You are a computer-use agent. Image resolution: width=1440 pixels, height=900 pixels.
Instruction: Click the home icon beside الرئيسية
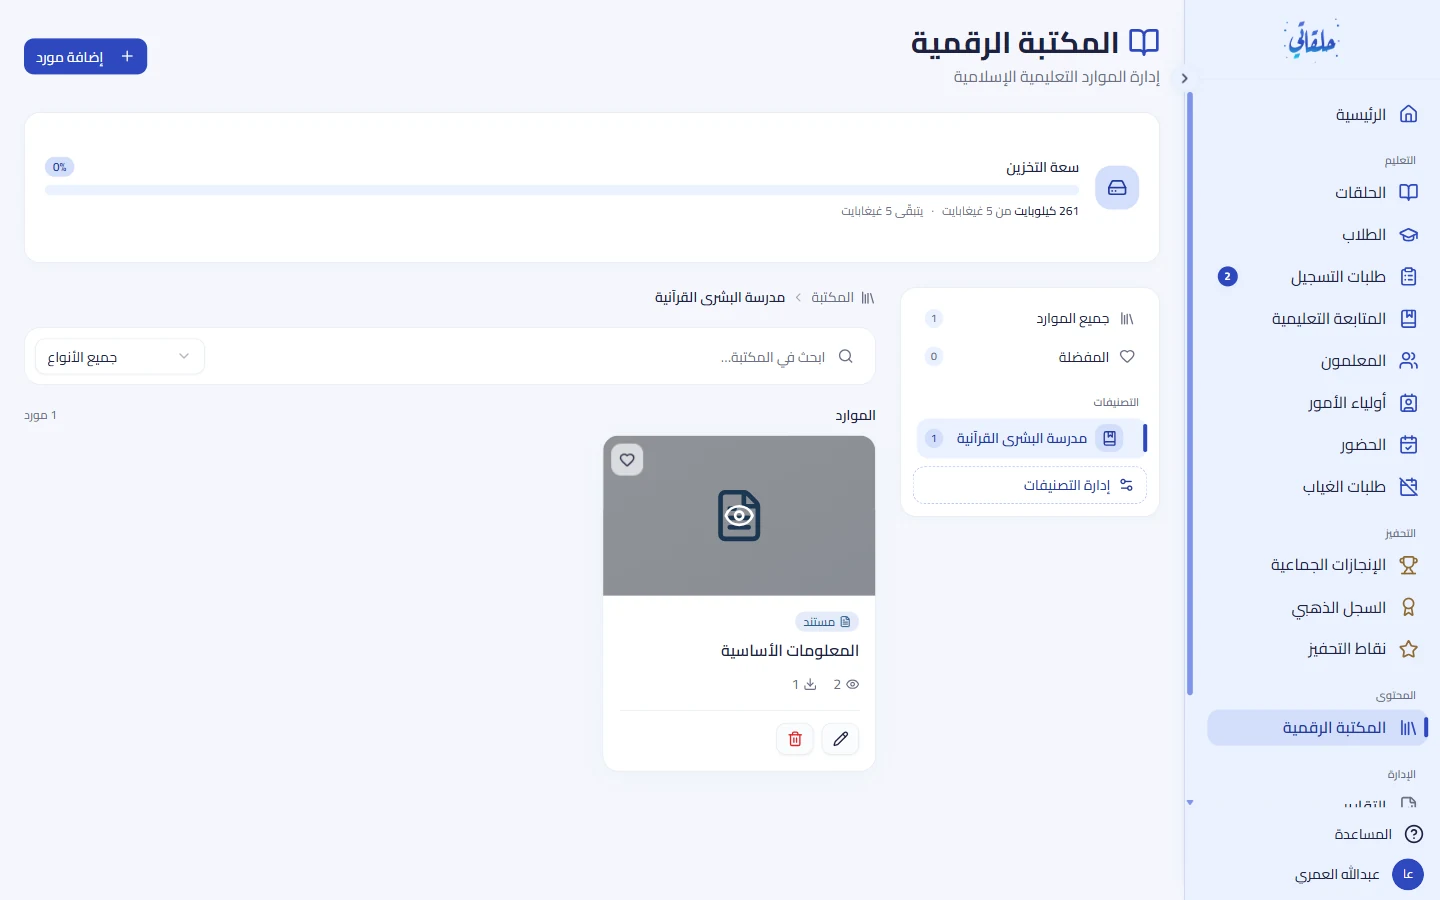(x=1408, y=114)
